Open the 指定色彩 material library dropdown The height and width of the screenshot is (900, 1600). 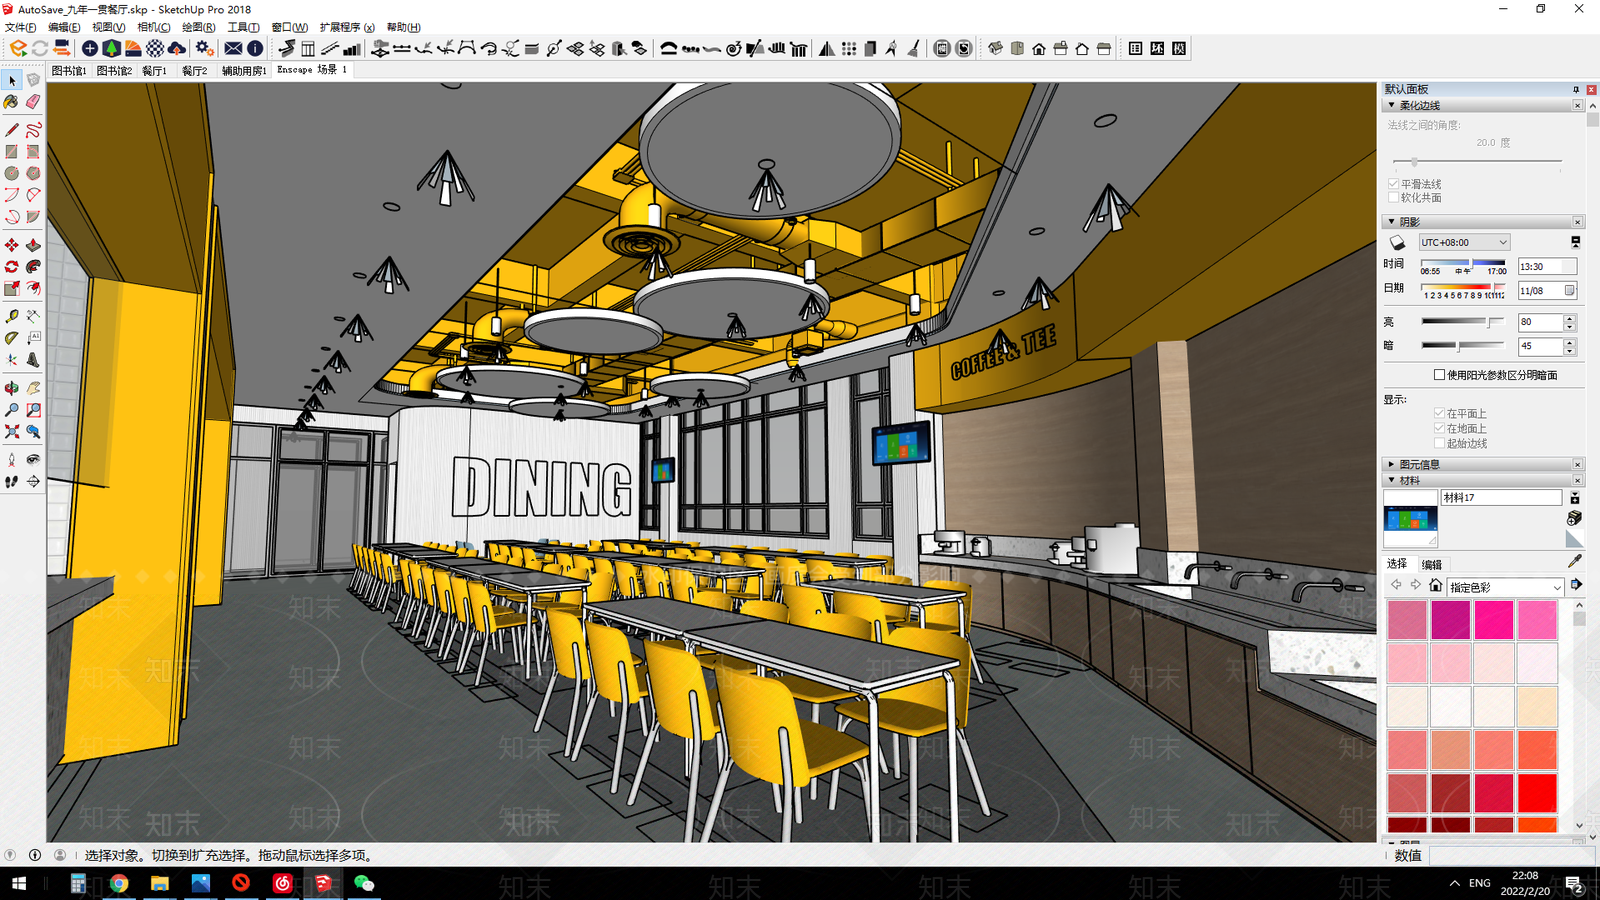click(x=1504, y=587)
